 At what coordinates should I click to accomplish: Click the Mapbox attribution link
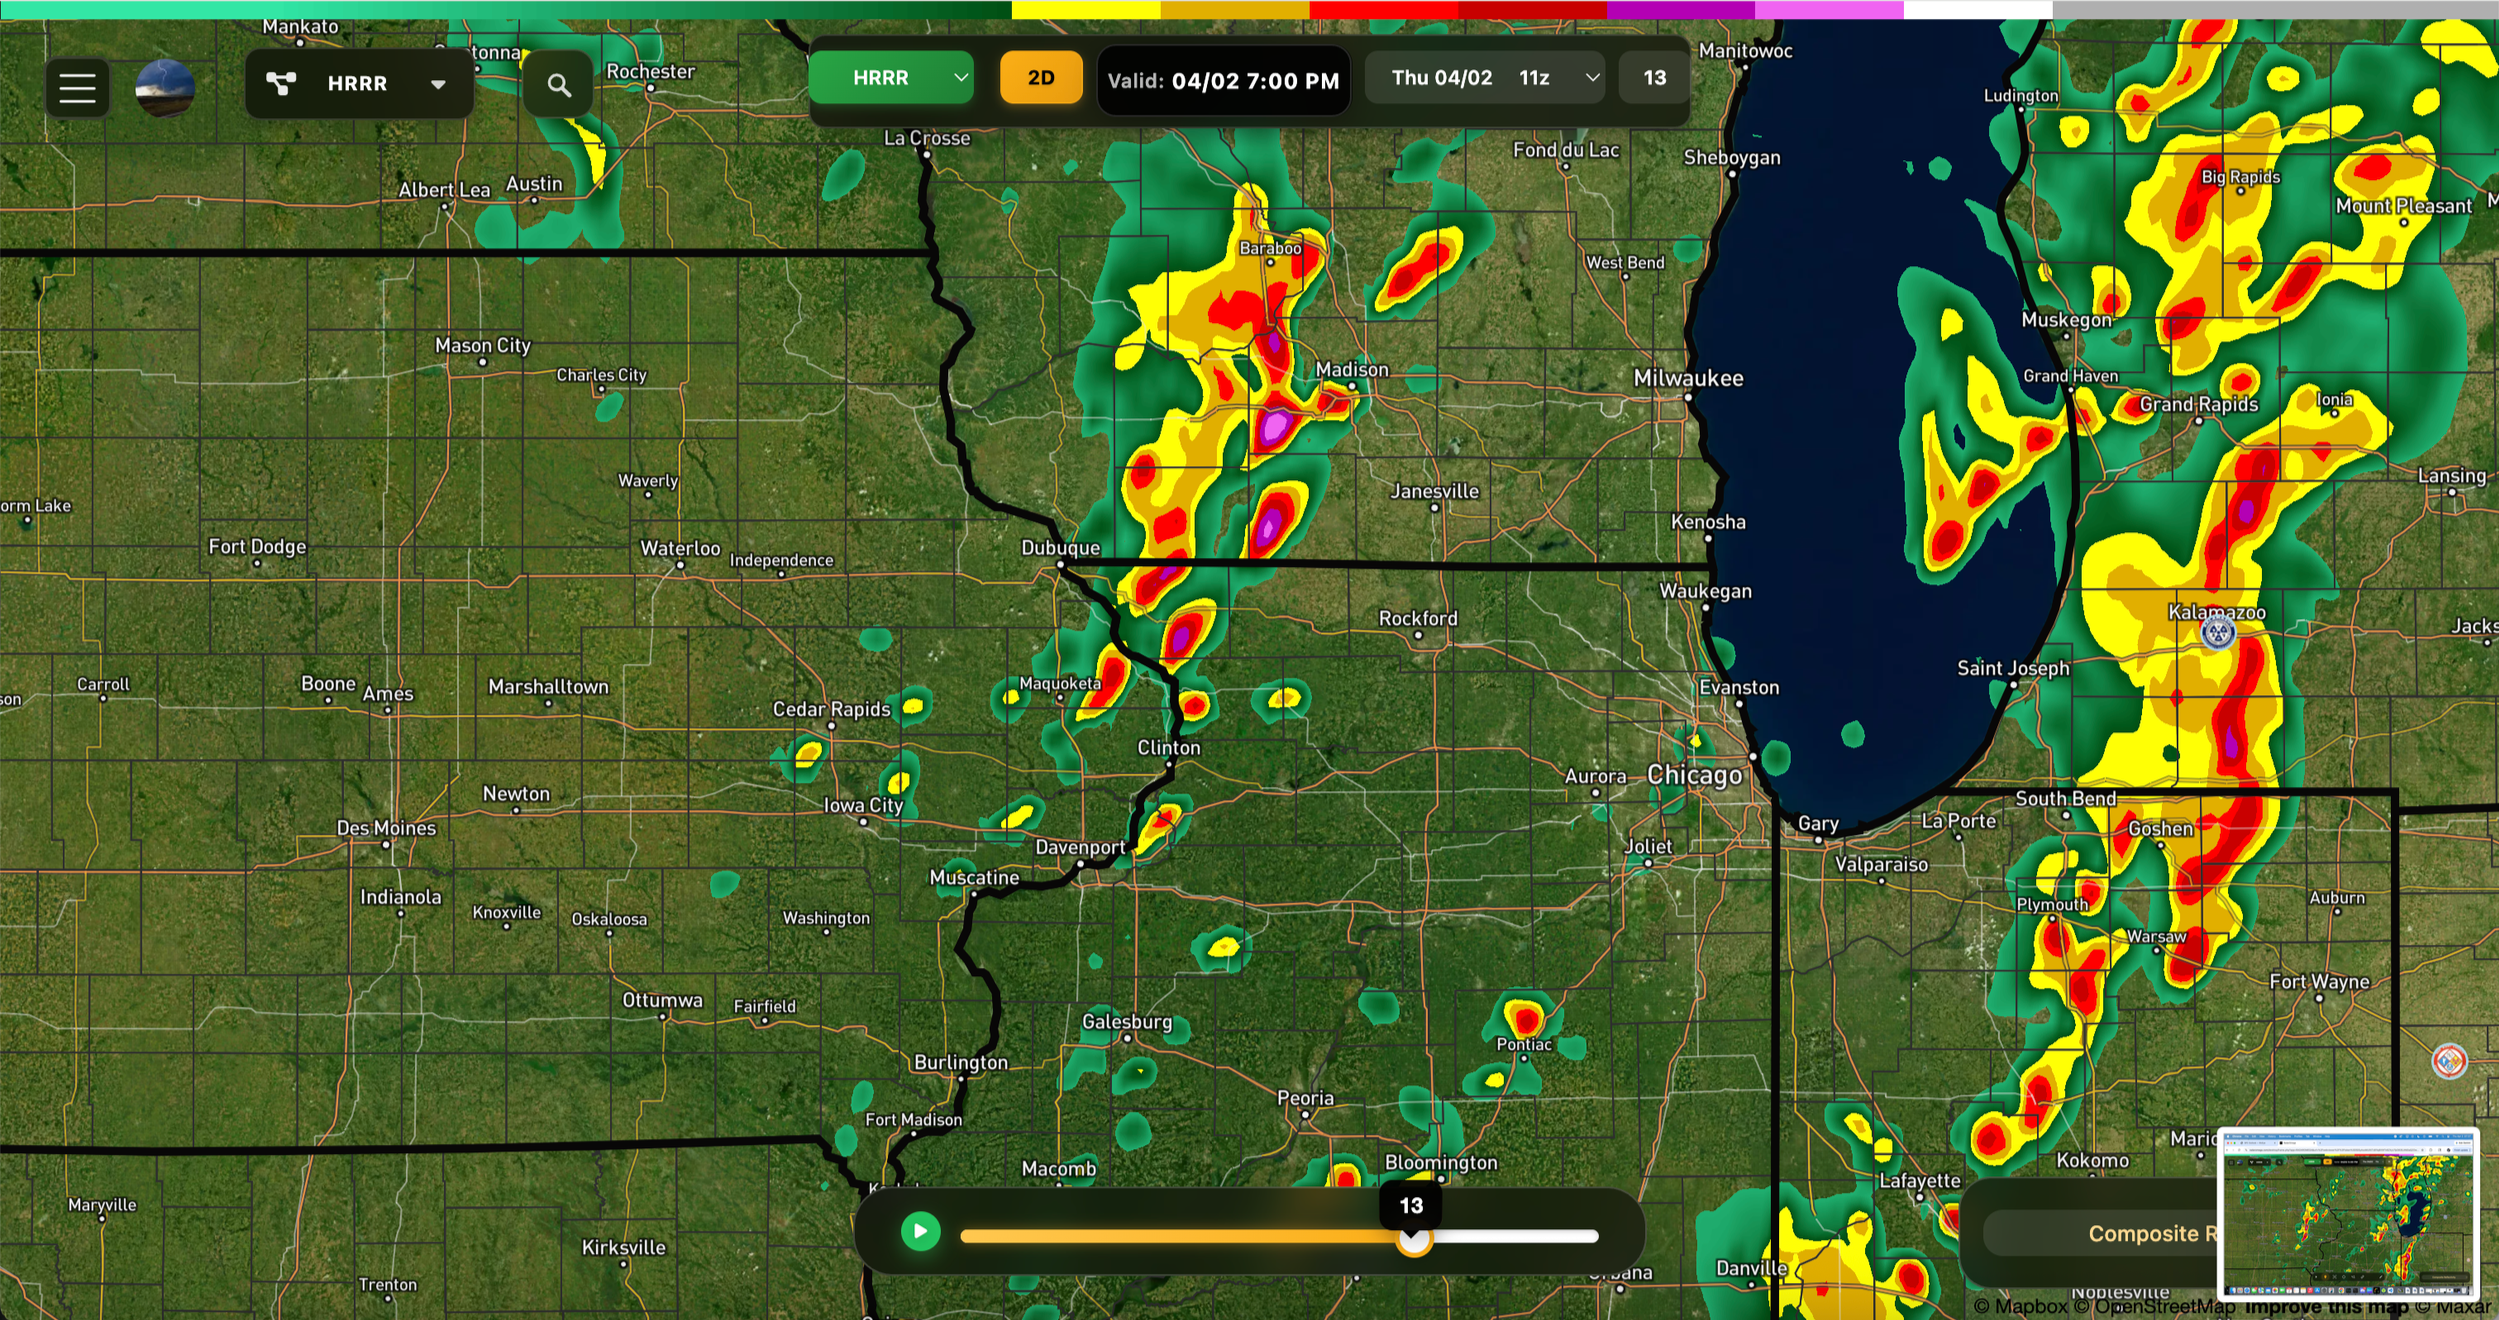coord(2020,1307)
